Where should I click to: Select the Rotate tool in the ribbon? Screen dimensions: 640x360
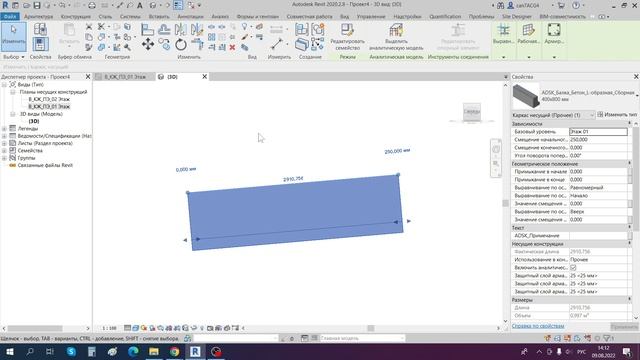click(181, 44)
